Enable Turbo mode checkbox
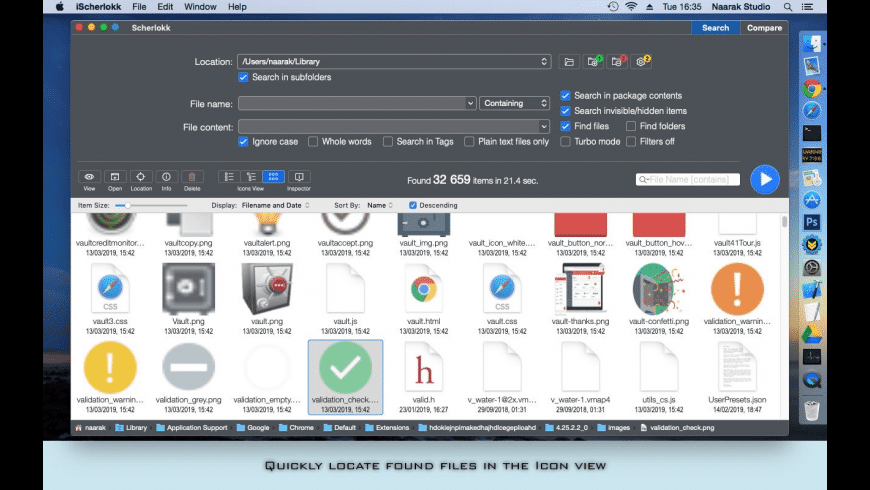Image resolution: width=870 pixels, height=490 pixels. click(x=565, y=142)
